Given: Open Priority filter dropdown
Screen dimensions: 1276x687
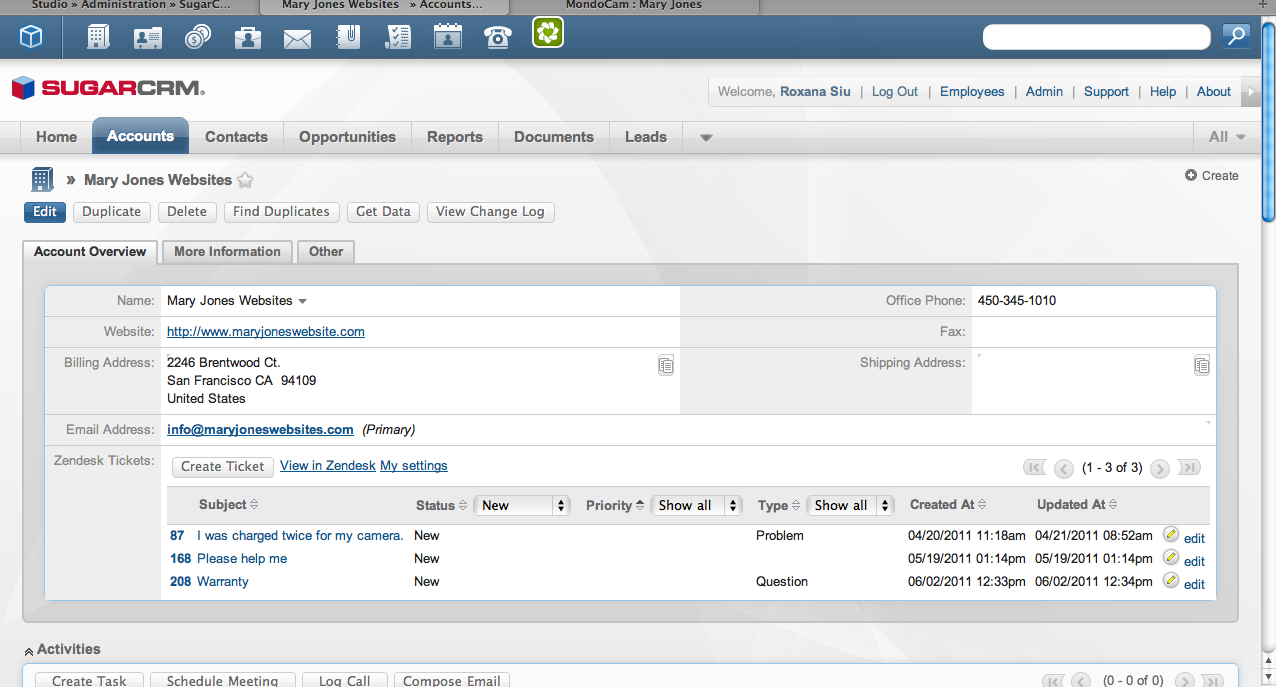Looking at the screenshot, I should point(696,505).
